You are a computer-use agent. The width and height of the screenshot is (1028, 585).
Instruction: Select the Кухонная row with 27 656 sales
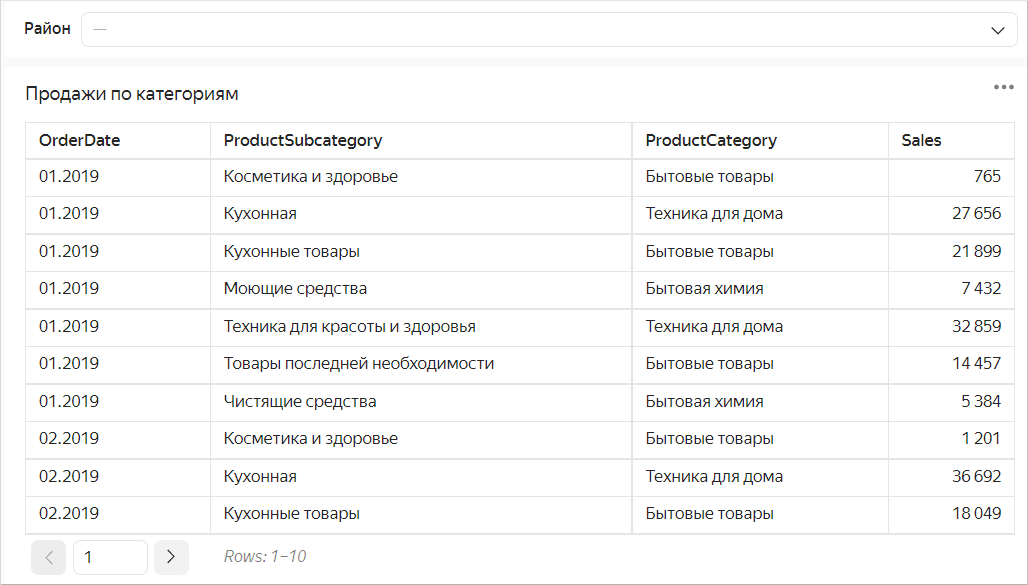coord(400,214)
